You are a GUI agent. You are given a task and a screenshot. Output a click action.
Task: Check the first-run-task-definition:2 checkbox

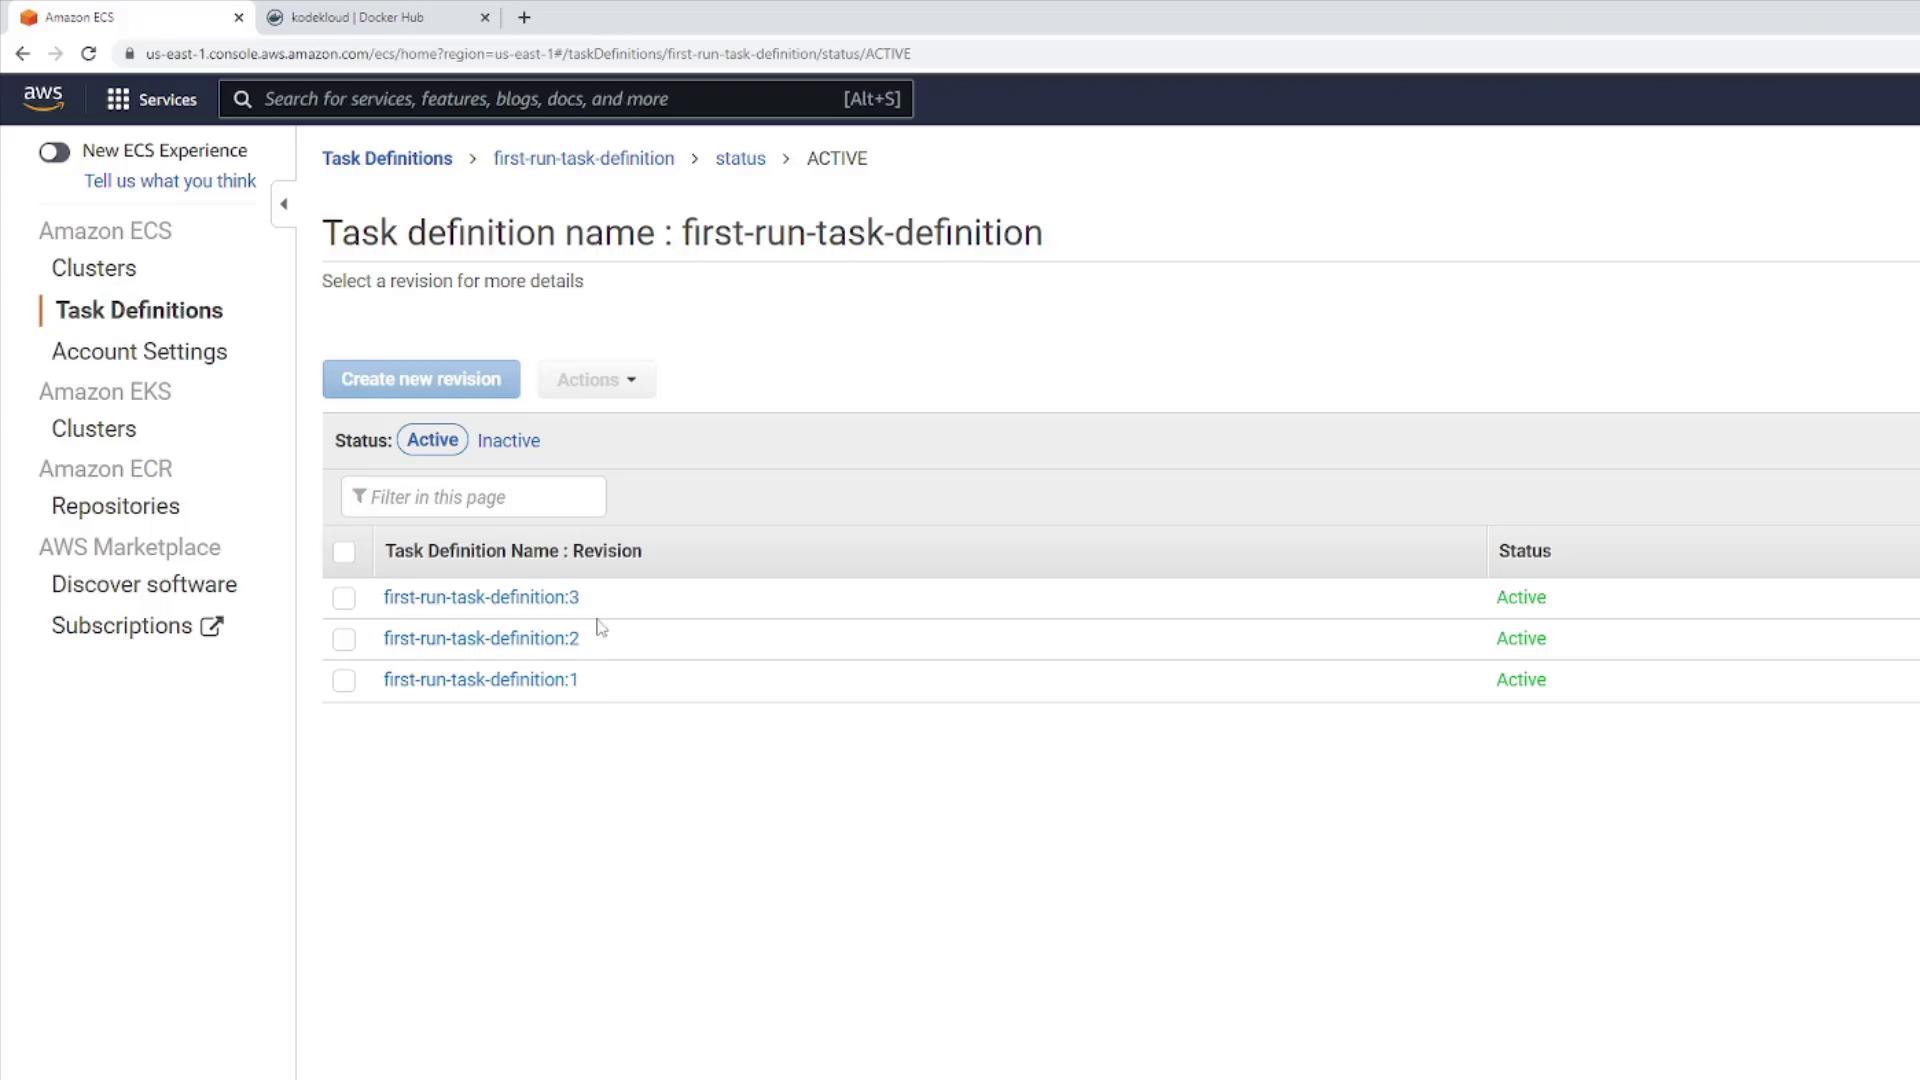pyautogui.click(x=344, y=639)
